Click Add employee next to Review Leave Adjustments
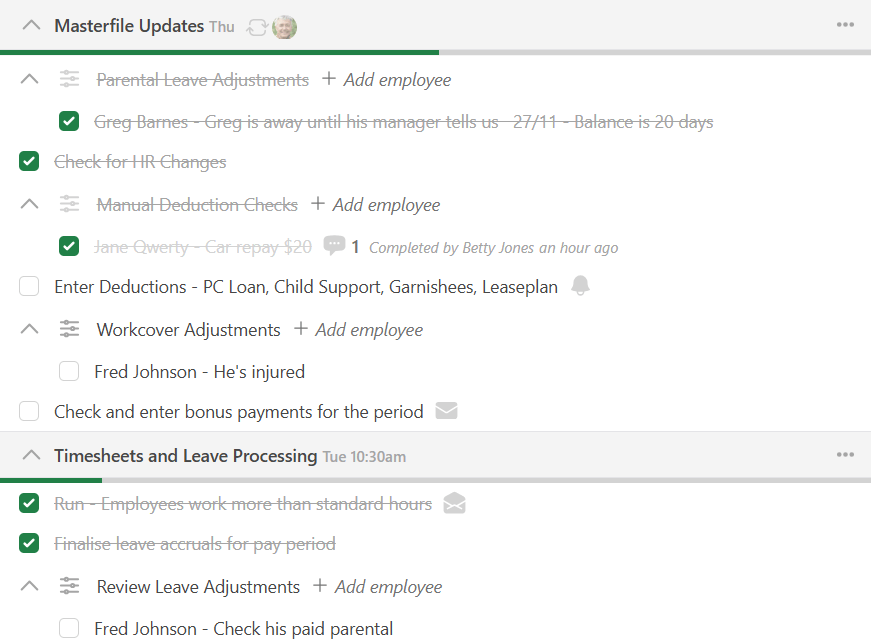 [x=377, y=587]
